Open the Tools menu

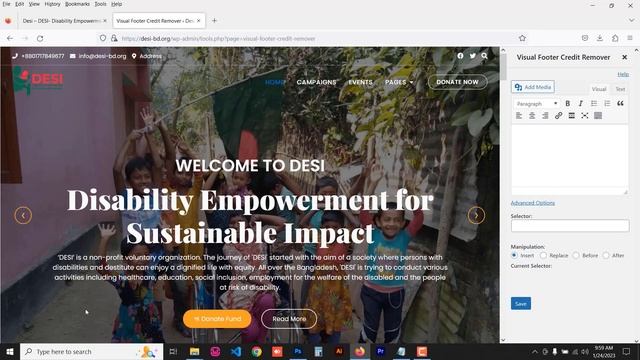tap(100, 4)
